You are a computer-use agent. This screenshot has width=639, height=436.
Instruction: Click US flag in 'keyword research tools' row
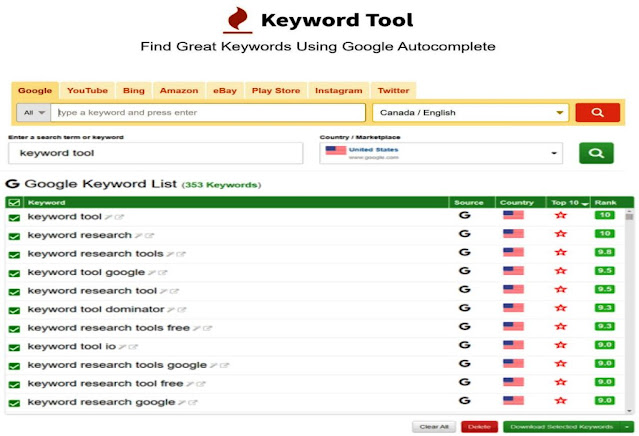(x=513, y=252)
